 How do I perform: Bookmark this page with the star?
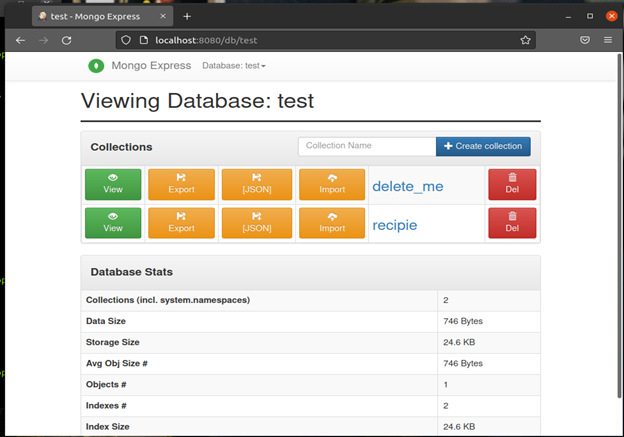[x=525, y=40]
